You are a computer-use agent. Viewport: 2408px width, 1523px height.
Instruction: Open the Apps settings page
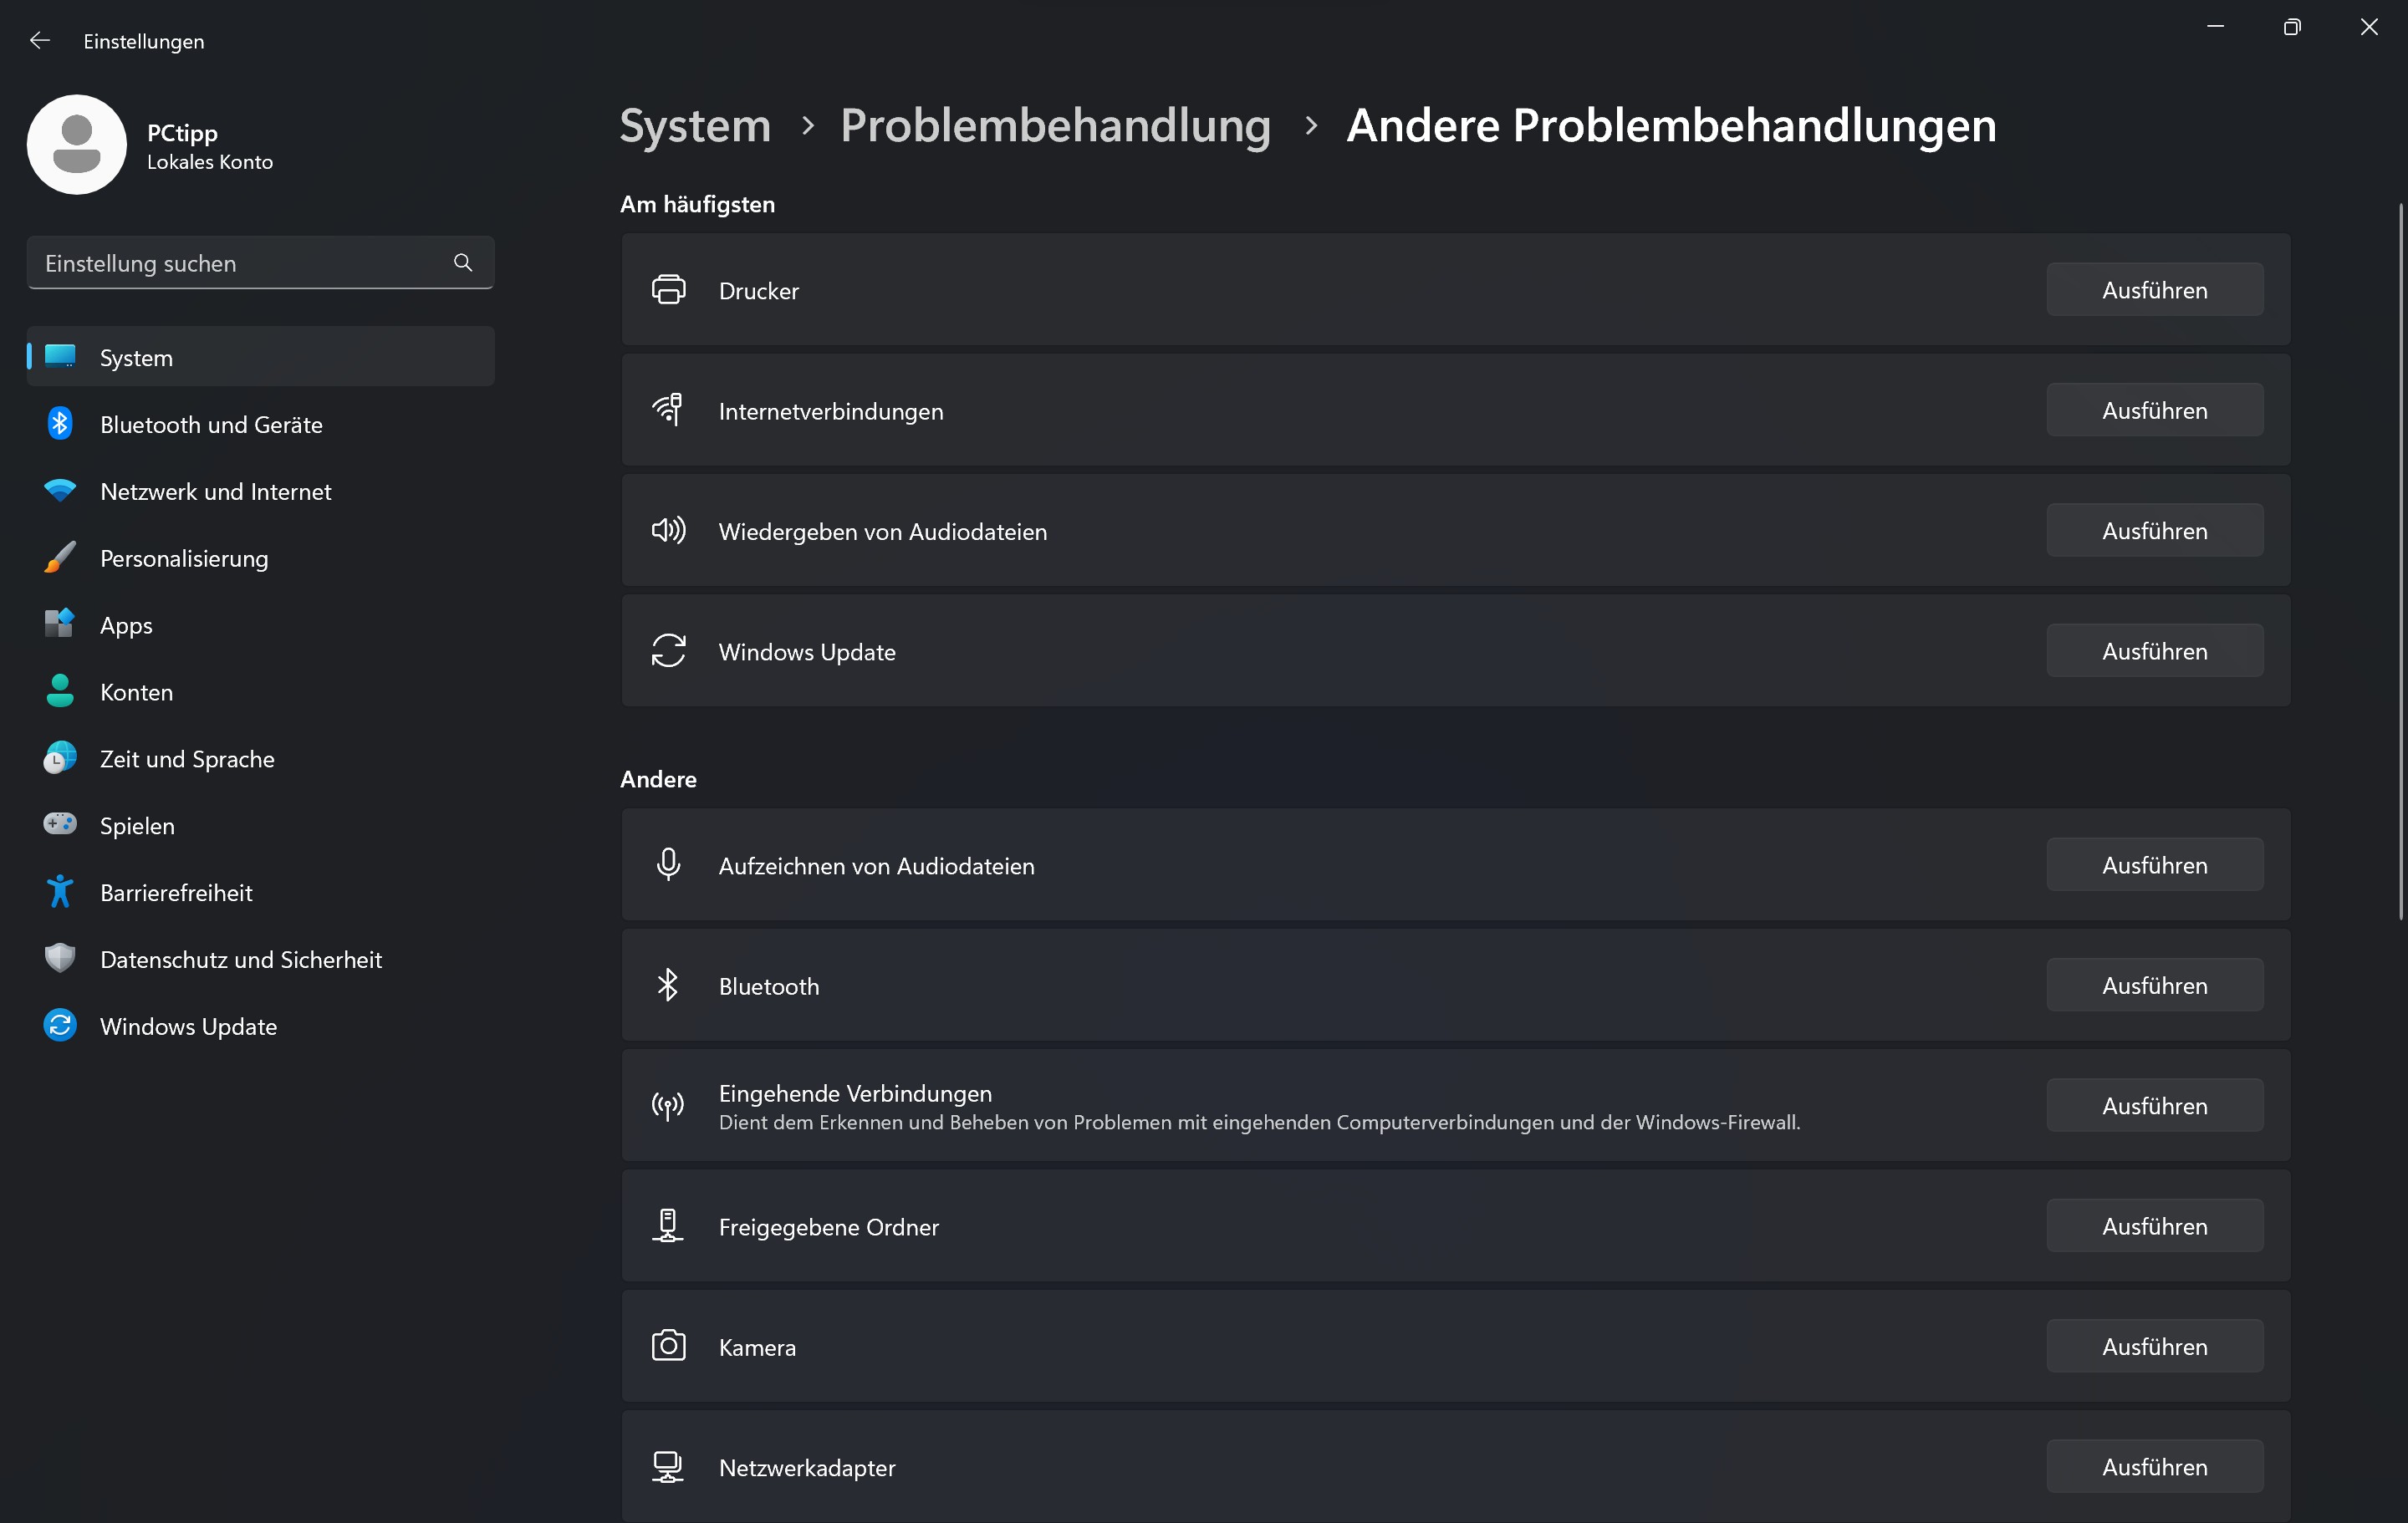pyautogui.click(x=261, y=625)
